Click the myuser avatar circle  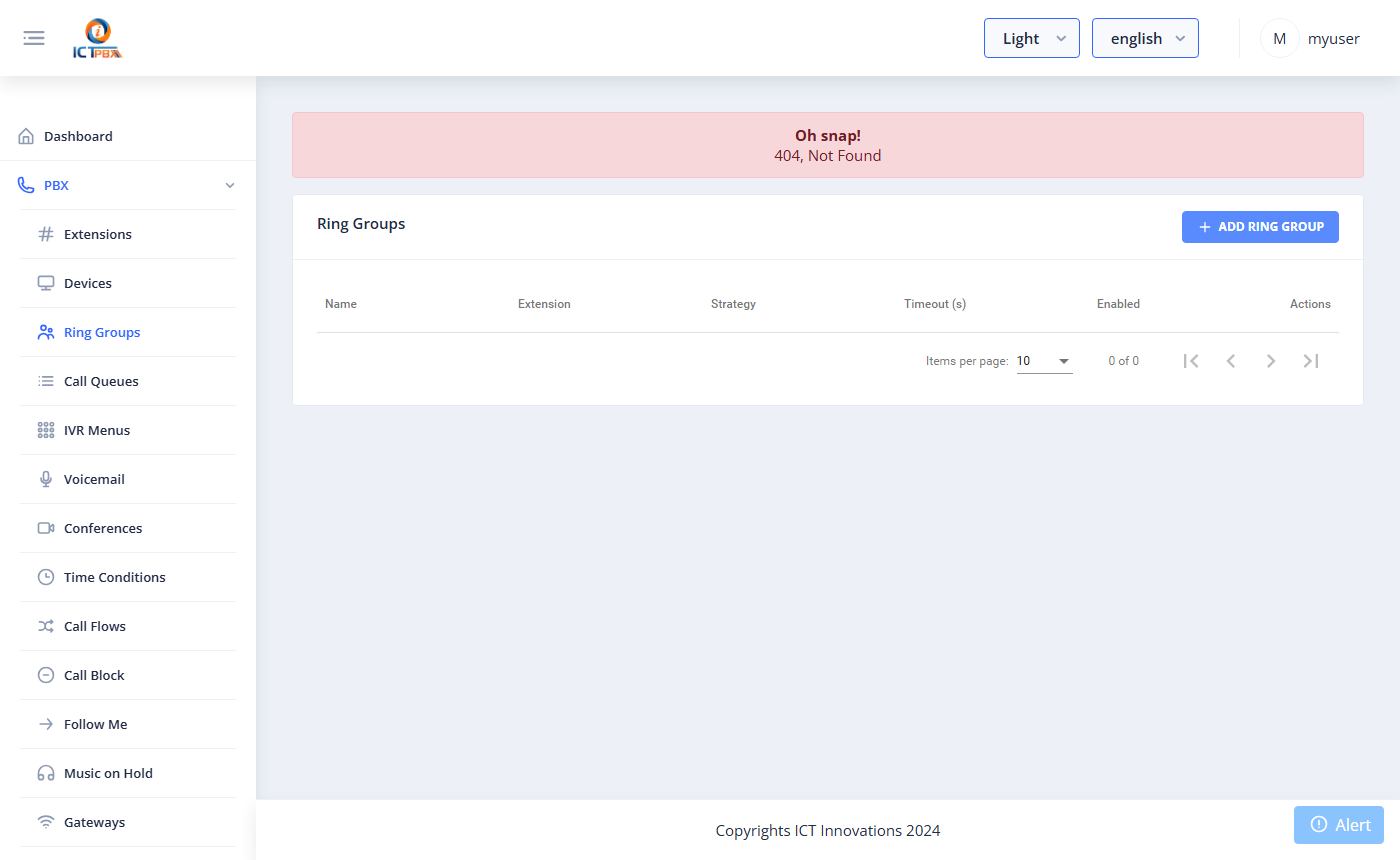click(x=1279, y=38)
